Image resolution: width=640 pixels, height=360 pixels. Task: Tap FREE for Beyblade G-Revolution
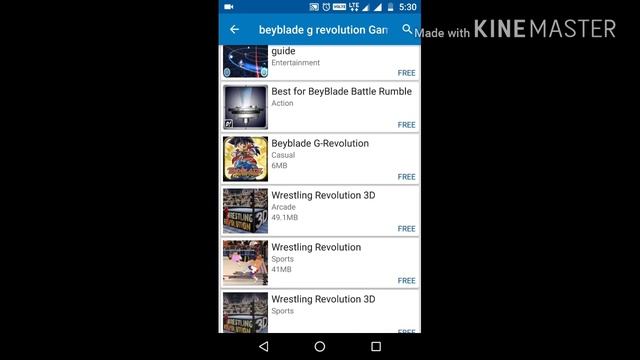coord(406,177)
